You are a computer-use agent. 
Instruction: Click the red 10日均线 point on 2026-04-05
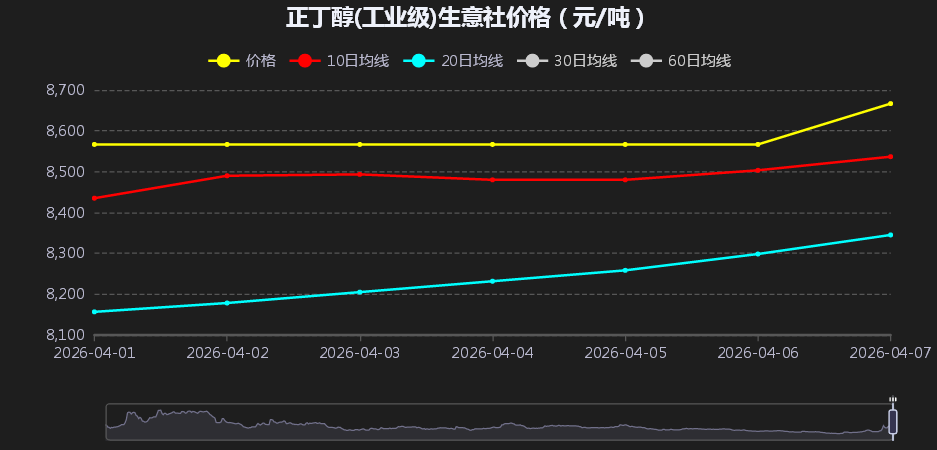click(625, 179)
